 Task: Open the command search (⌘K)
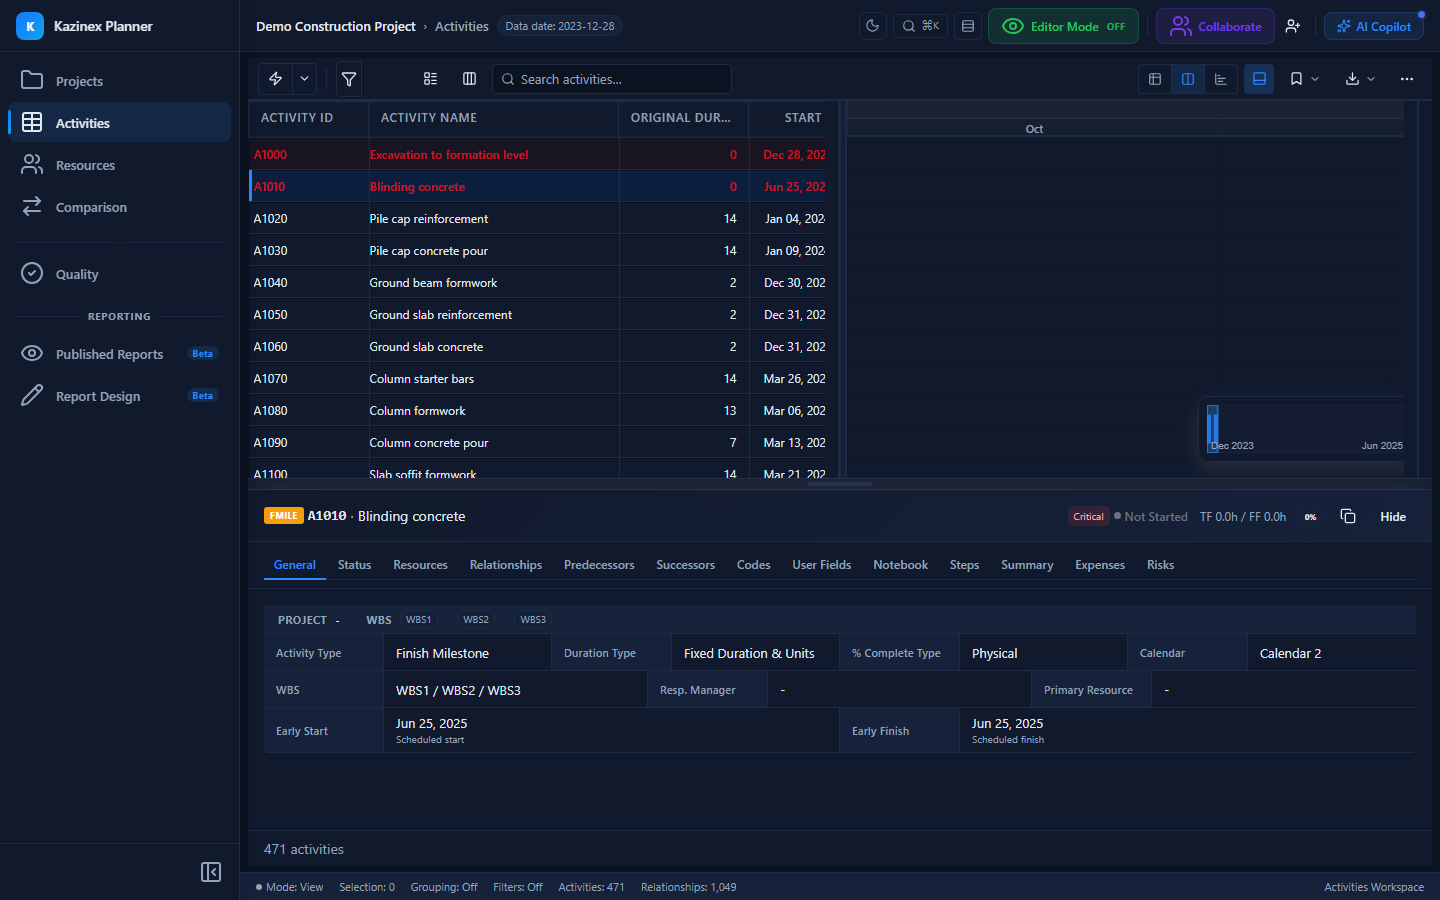920,26
